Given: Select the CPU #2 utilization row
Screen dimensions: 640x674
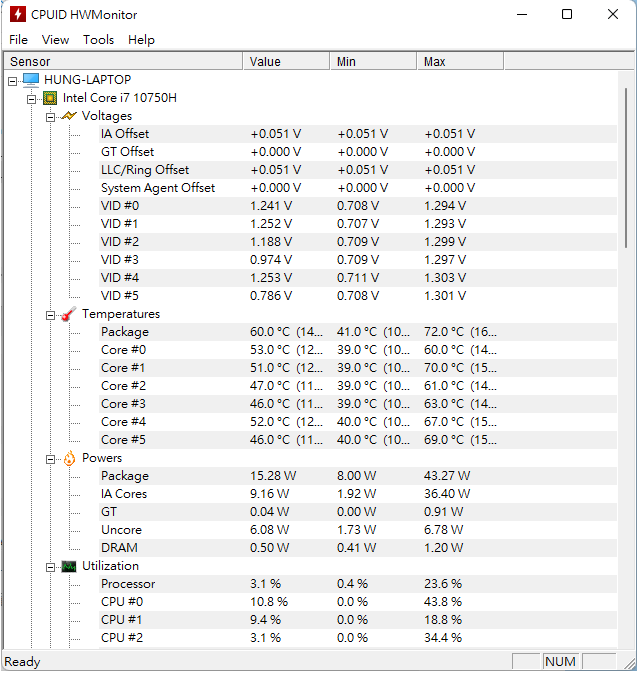Looking at the screenshot, I should coord(358,638).
